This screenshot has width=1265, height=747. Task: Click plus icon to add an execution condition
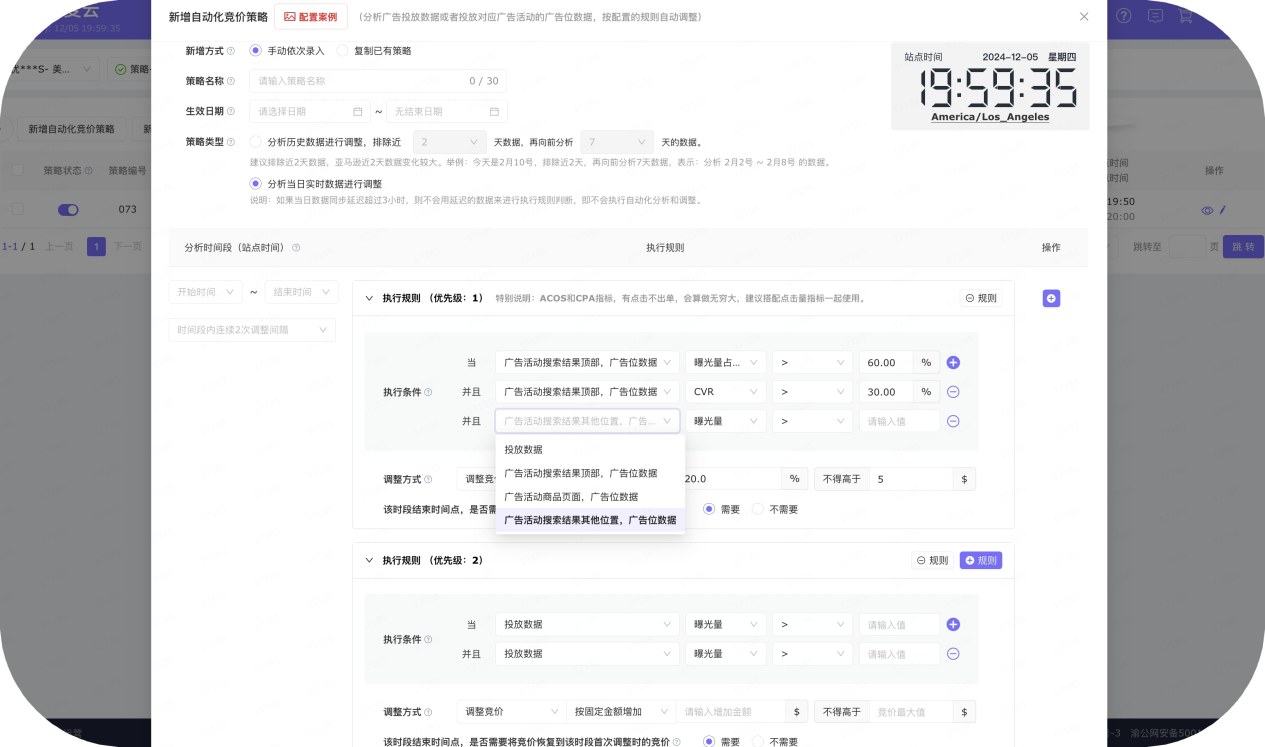(952, 362)
